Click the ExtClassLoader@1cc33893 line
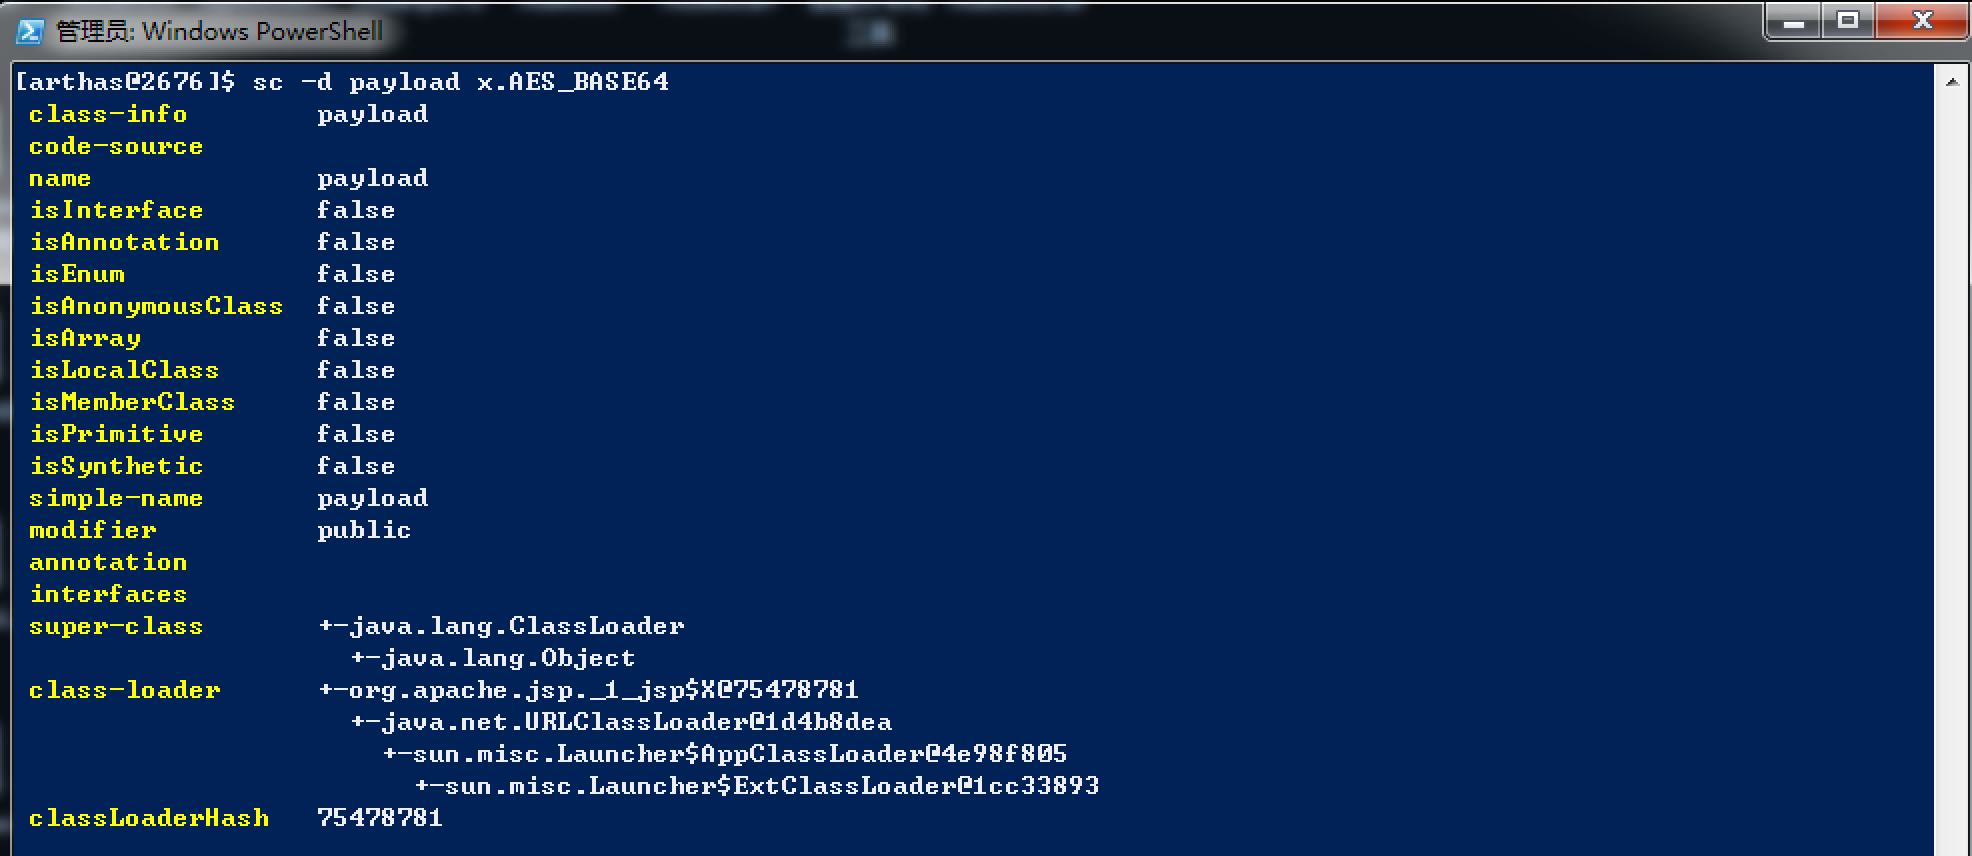The width and height of the screenshot is (1972, 856). tap(757, 786)
